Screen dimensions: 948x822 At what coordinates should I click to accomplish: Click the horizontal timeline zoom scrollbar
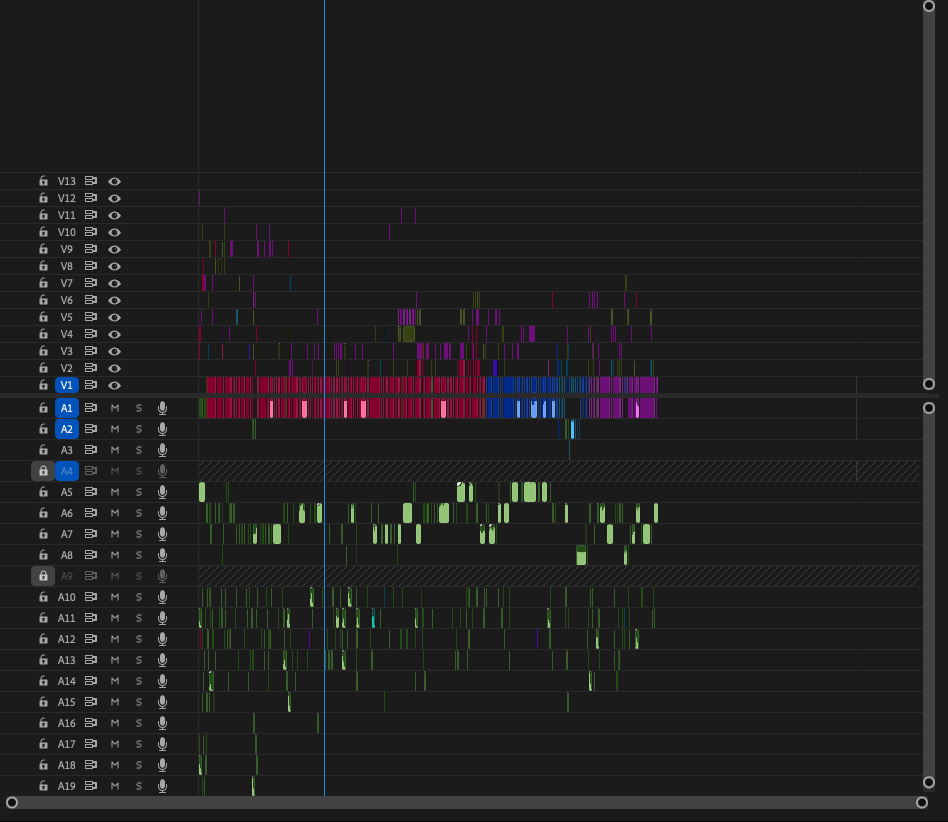point(467,802)
